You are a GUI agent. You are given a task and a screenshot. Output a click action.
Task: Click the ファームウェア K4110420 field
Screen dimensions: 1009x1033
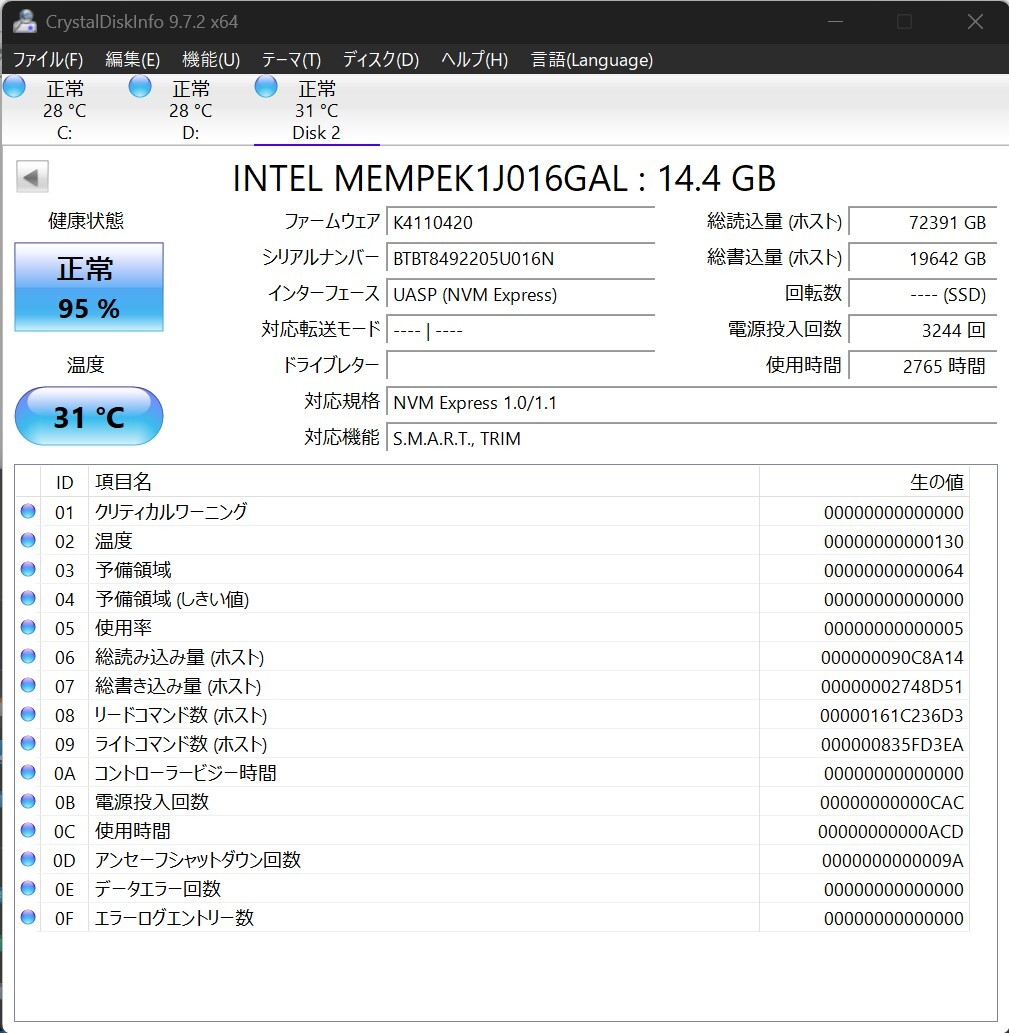520,222
